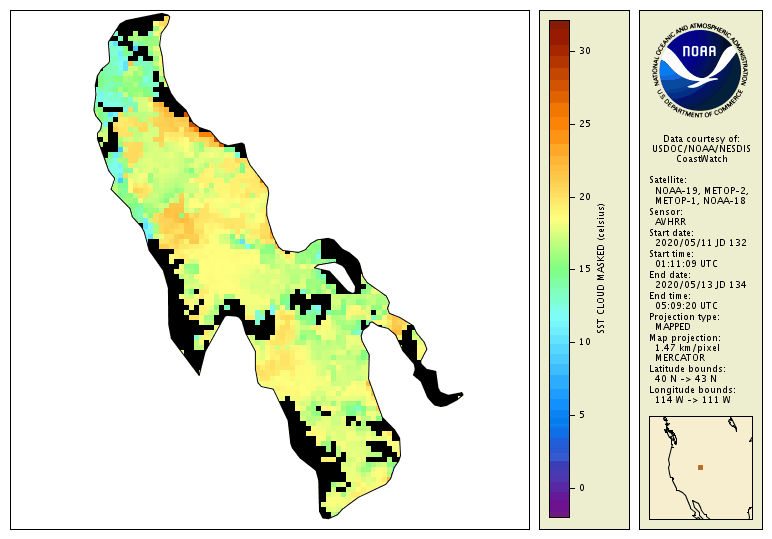
Task: Click the 'Start date:' label
Action: point(671,233)
